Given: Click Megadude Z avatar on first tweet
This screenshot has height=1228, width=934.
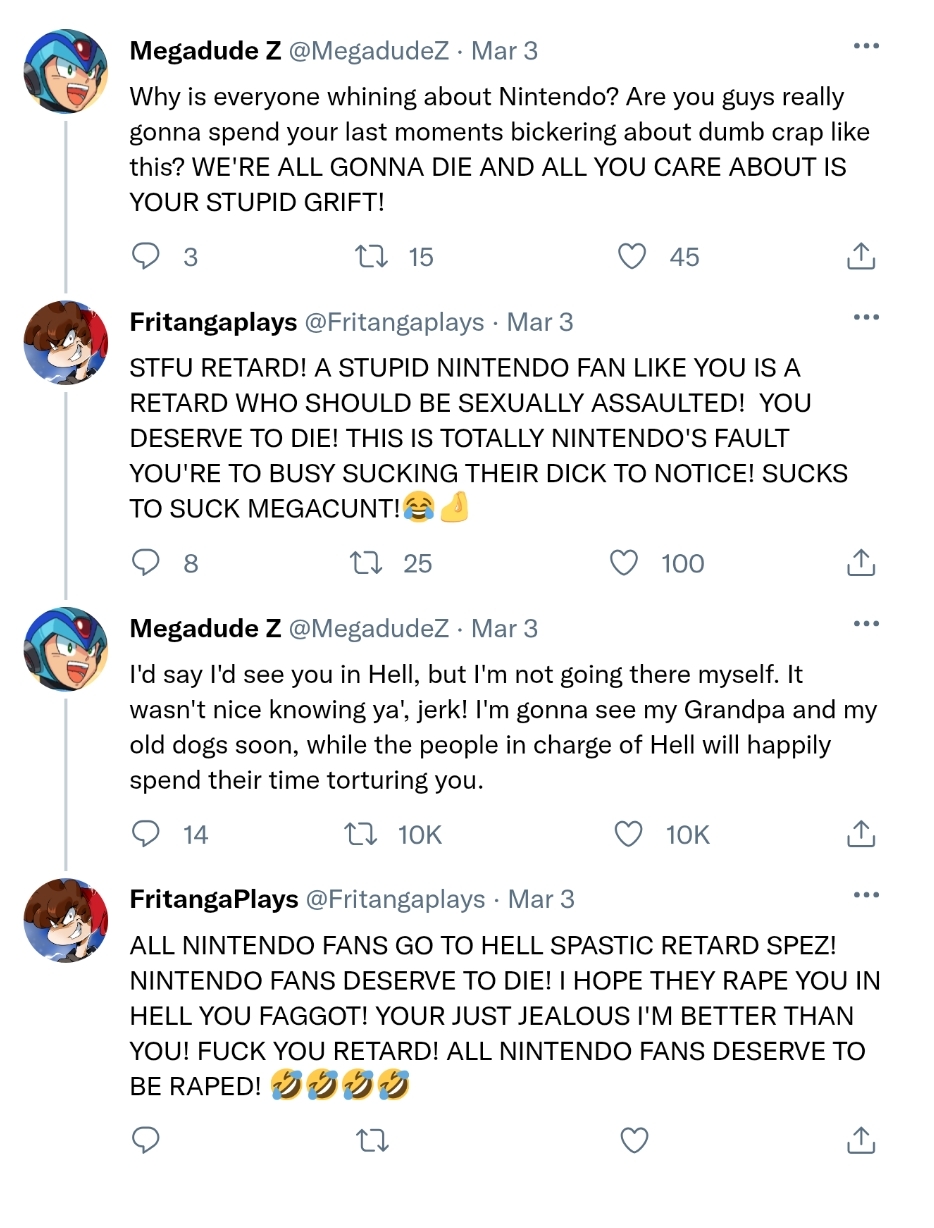Looking at the screenshot, I should [66, 70].
